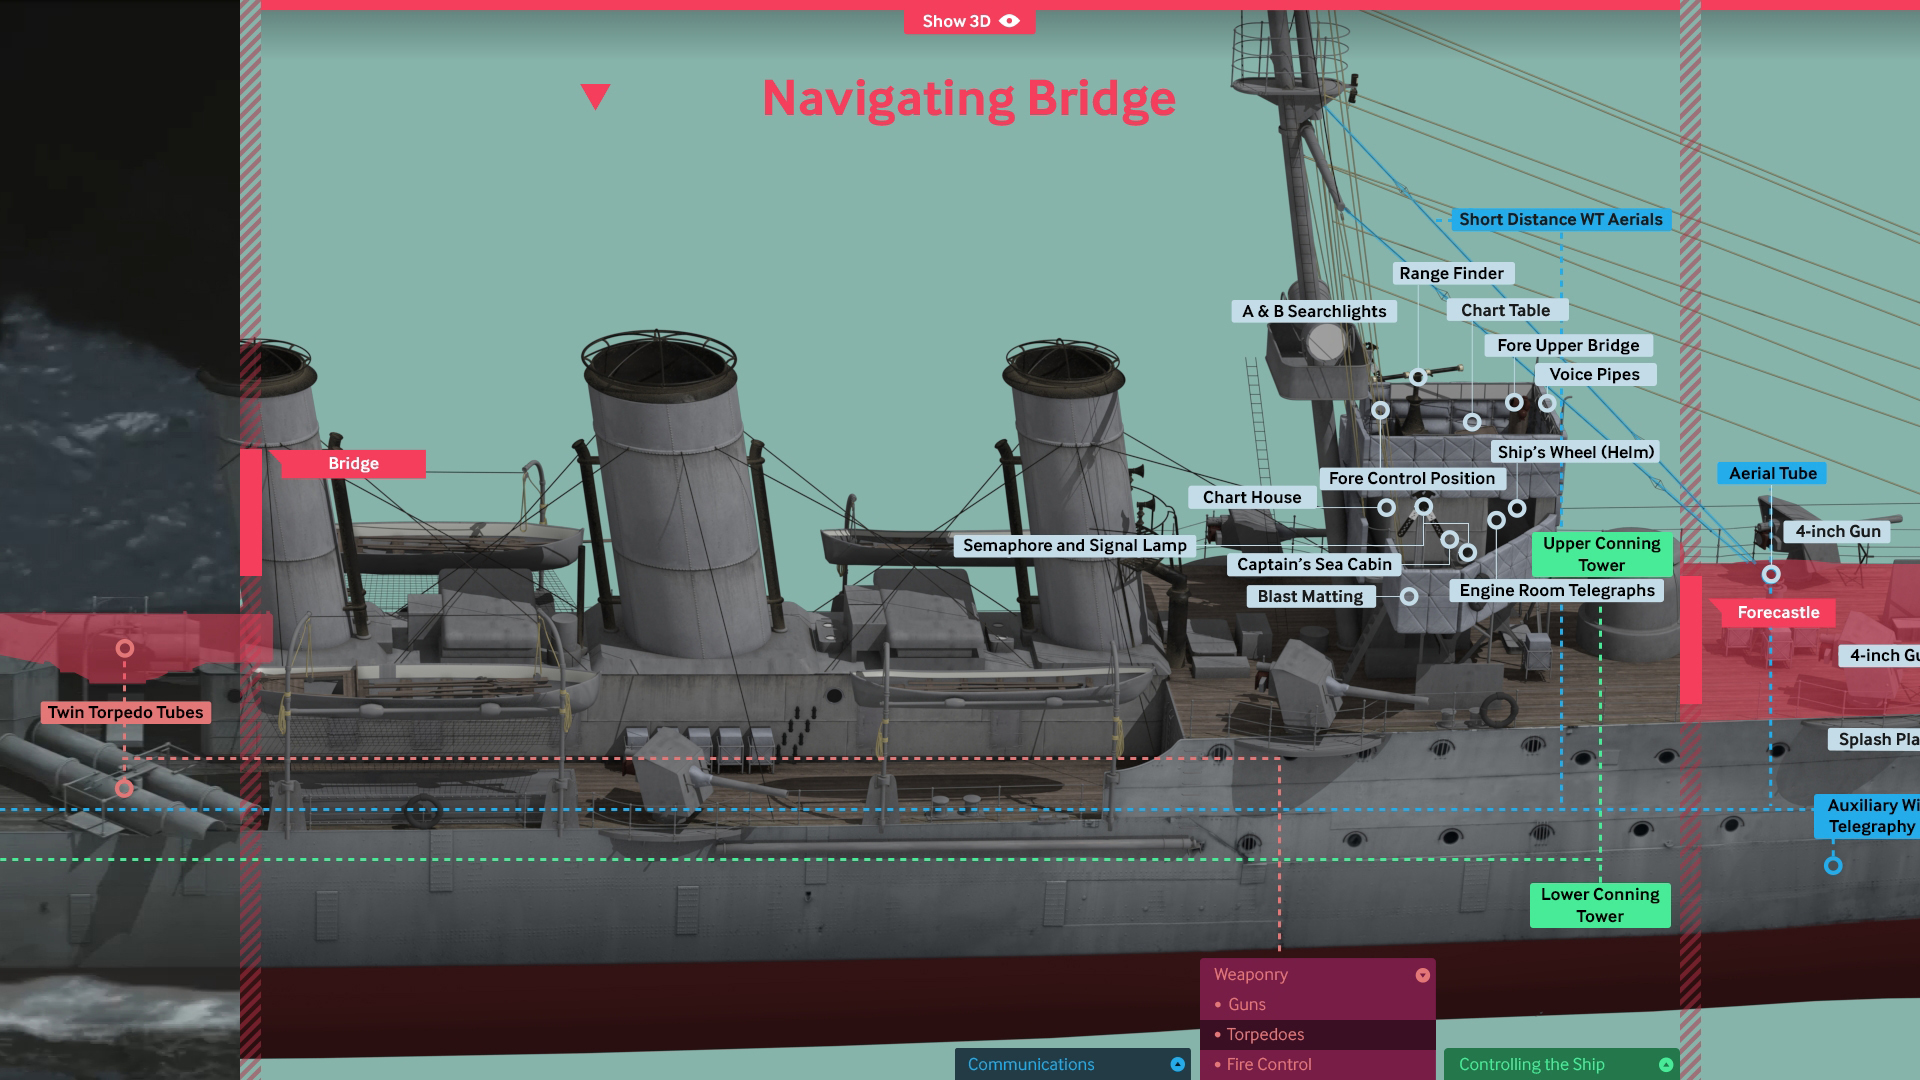Click the Auxiliary Wireless Telegraphy hotspot circle

click(x=1833, y=866)
